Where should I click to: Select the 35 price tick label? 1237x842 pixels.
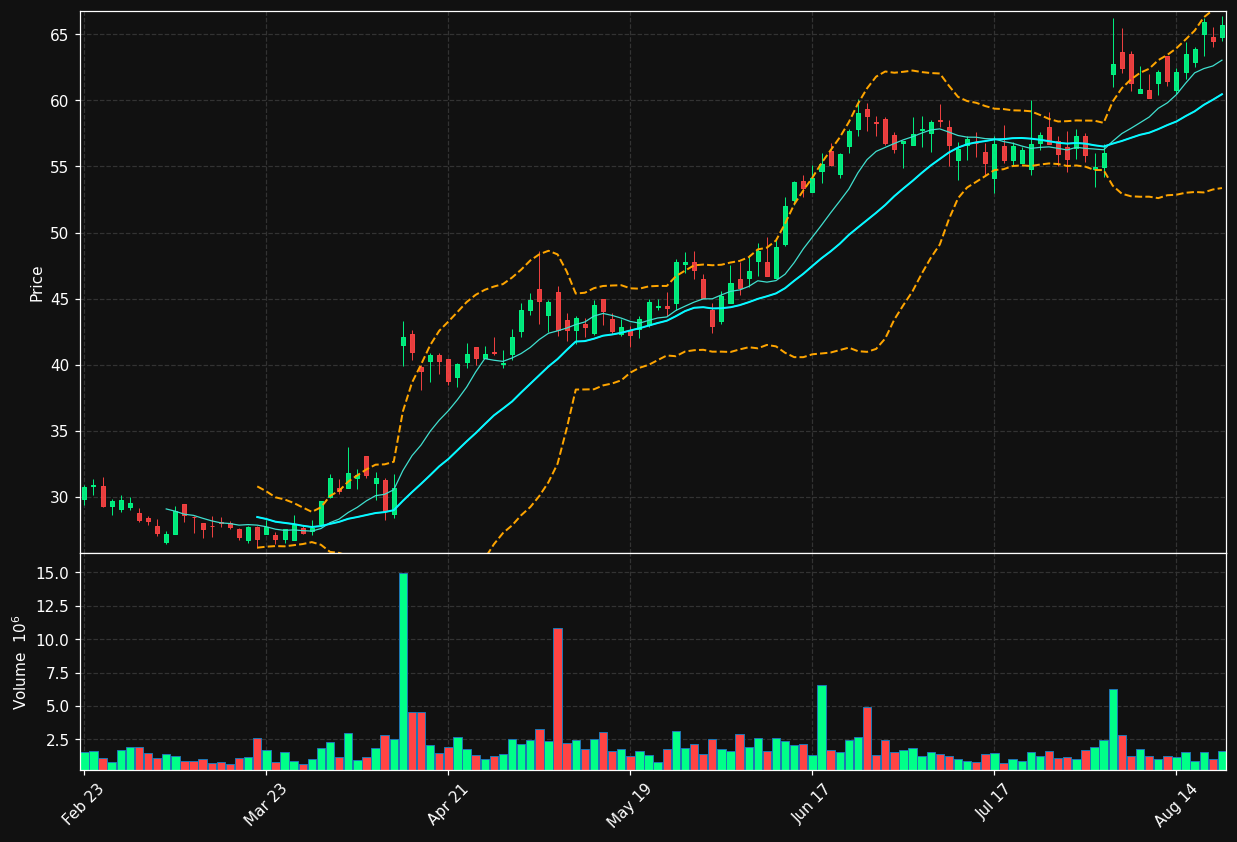click(x=58, y=431)
